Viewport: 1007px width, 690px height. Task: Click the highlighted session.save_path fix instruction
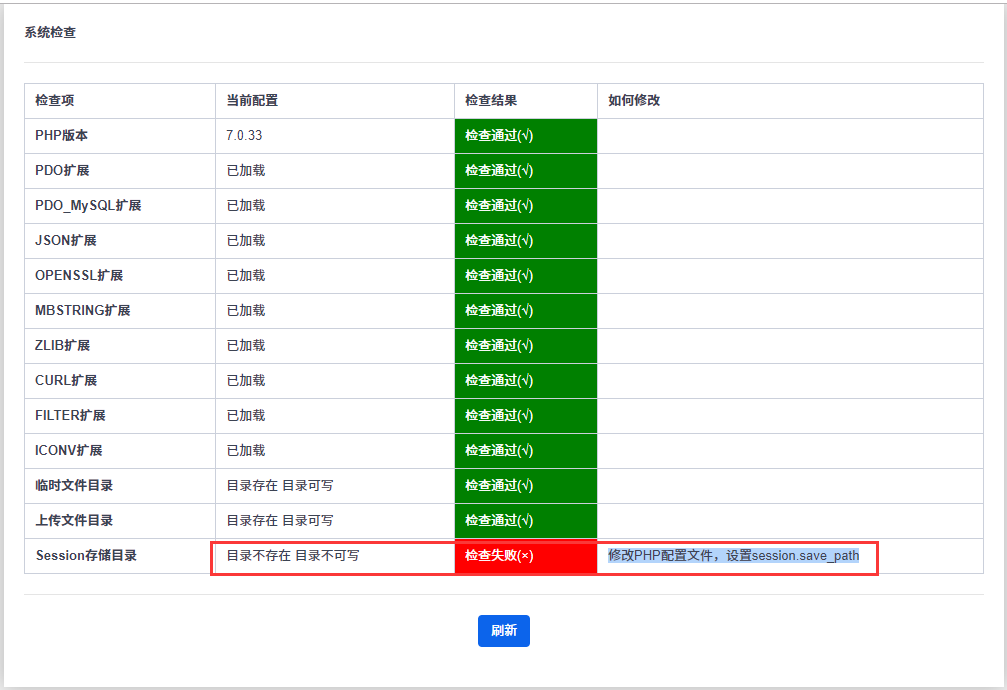733,556
